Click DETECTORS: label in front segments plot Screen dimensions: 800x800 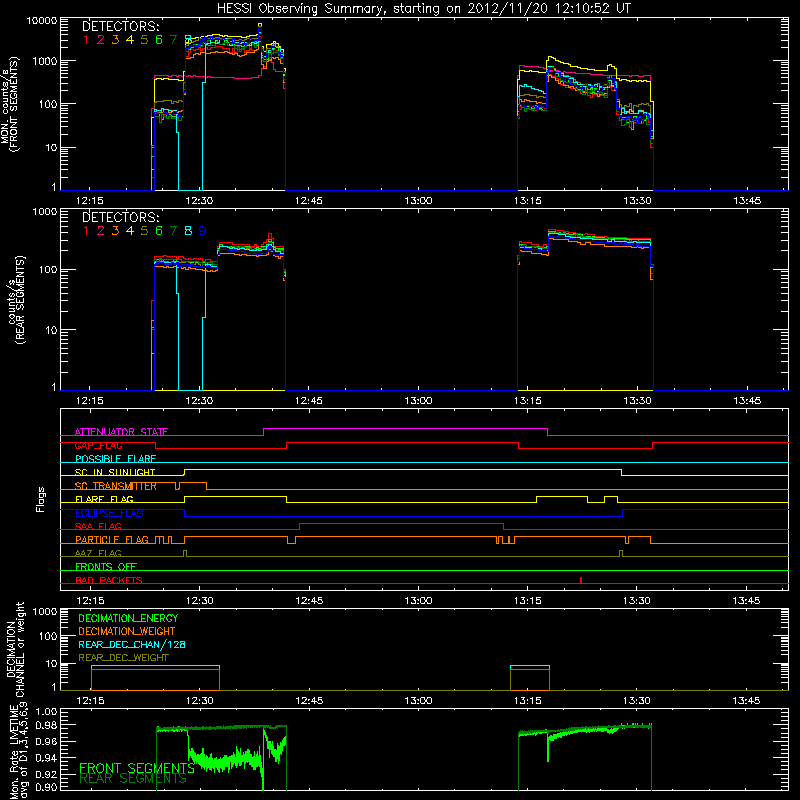pyautogui.click(x=120, y=27)
